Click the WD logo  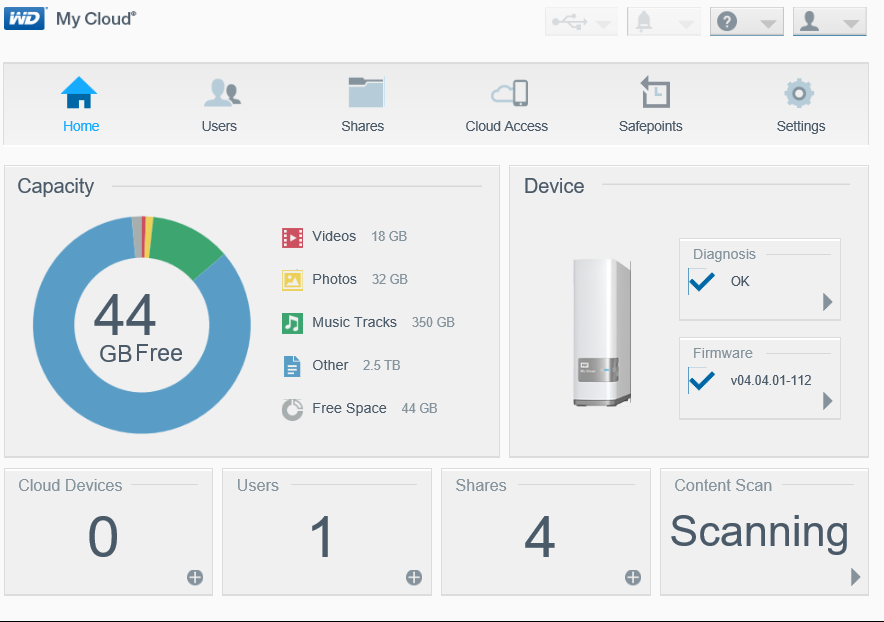pyautogui.click(x=25, y=19)
